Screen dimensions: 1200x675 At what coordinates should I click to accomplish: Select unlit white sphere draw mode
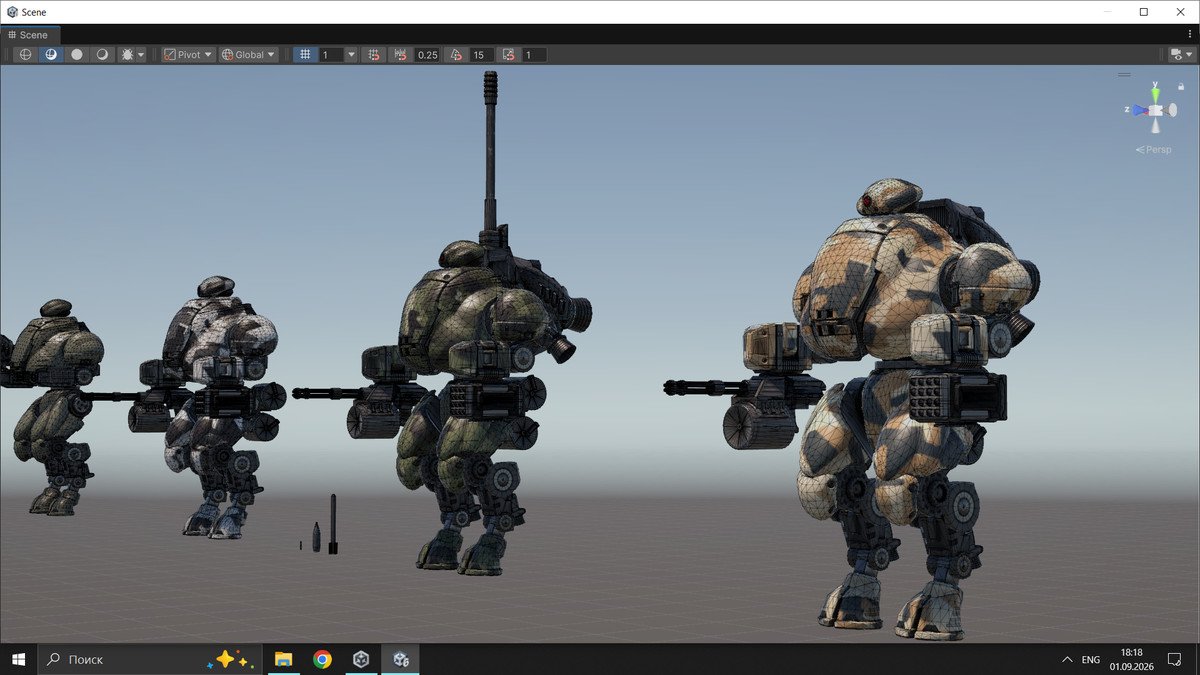point(77,55)
